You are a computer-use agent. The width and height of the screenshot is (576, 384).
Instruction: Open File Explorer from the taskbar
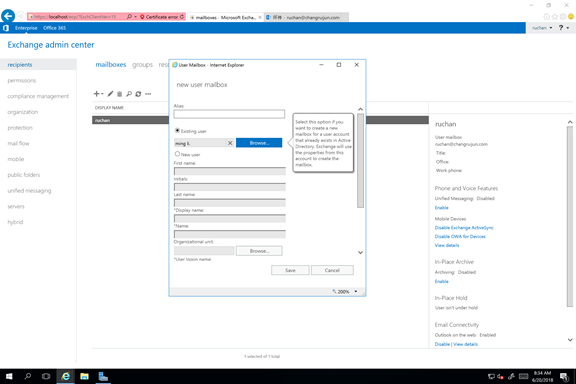84,376
